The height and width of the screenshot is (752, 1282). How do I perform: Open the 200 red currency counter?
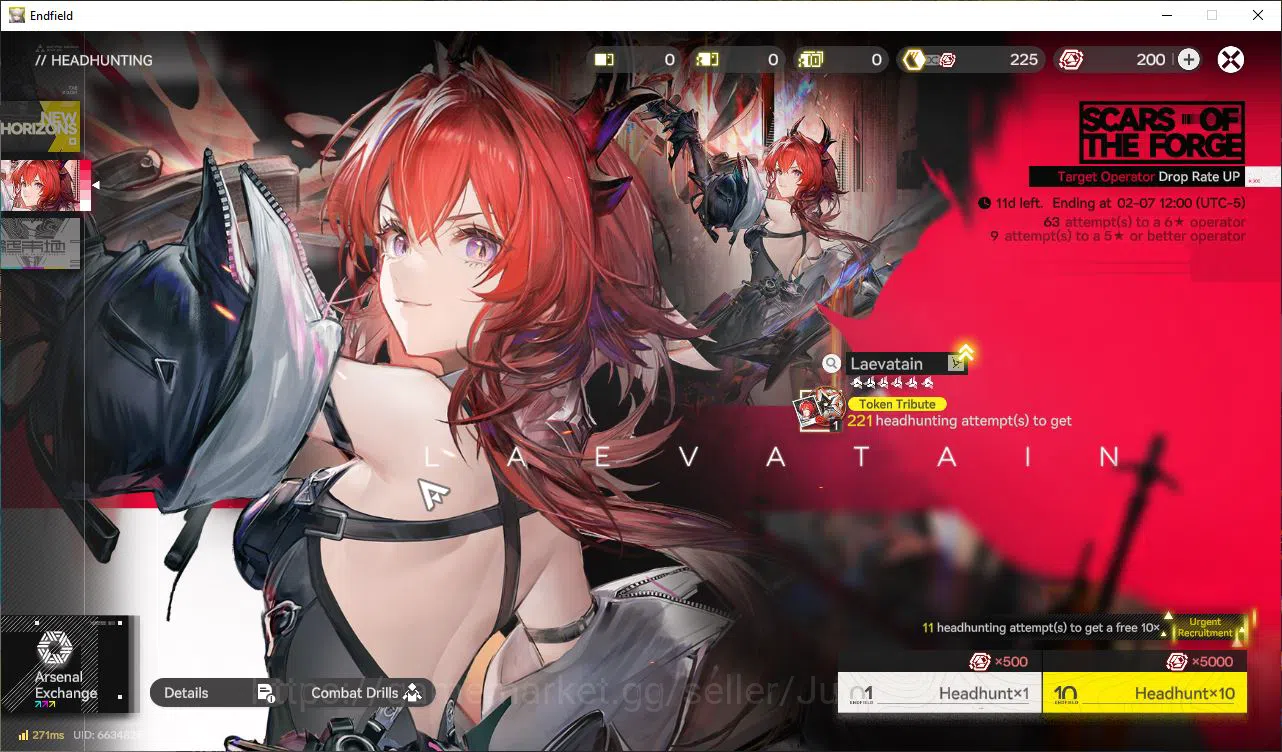pyautogui.click(x=1112, y=60)
